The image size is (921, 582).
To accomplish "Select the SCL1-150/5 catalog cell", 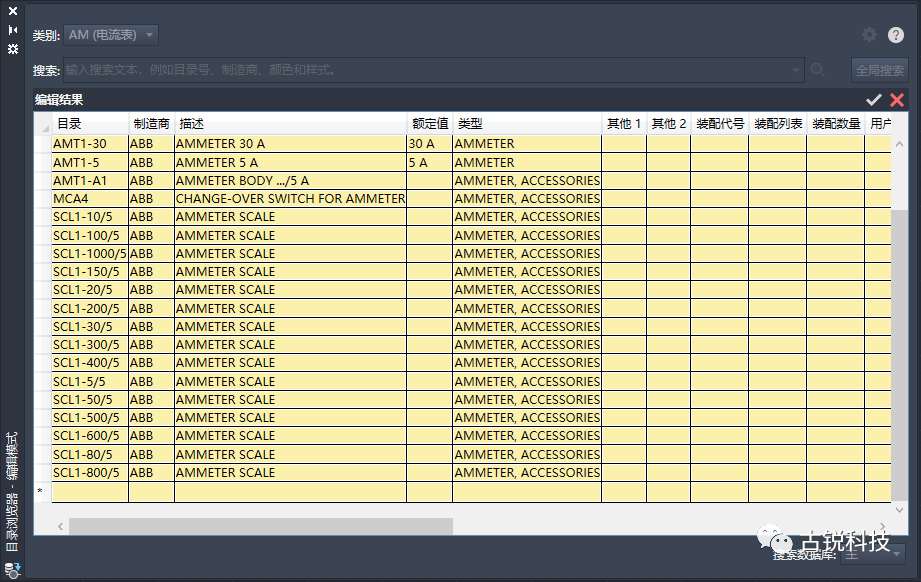I will pos(90,272).
